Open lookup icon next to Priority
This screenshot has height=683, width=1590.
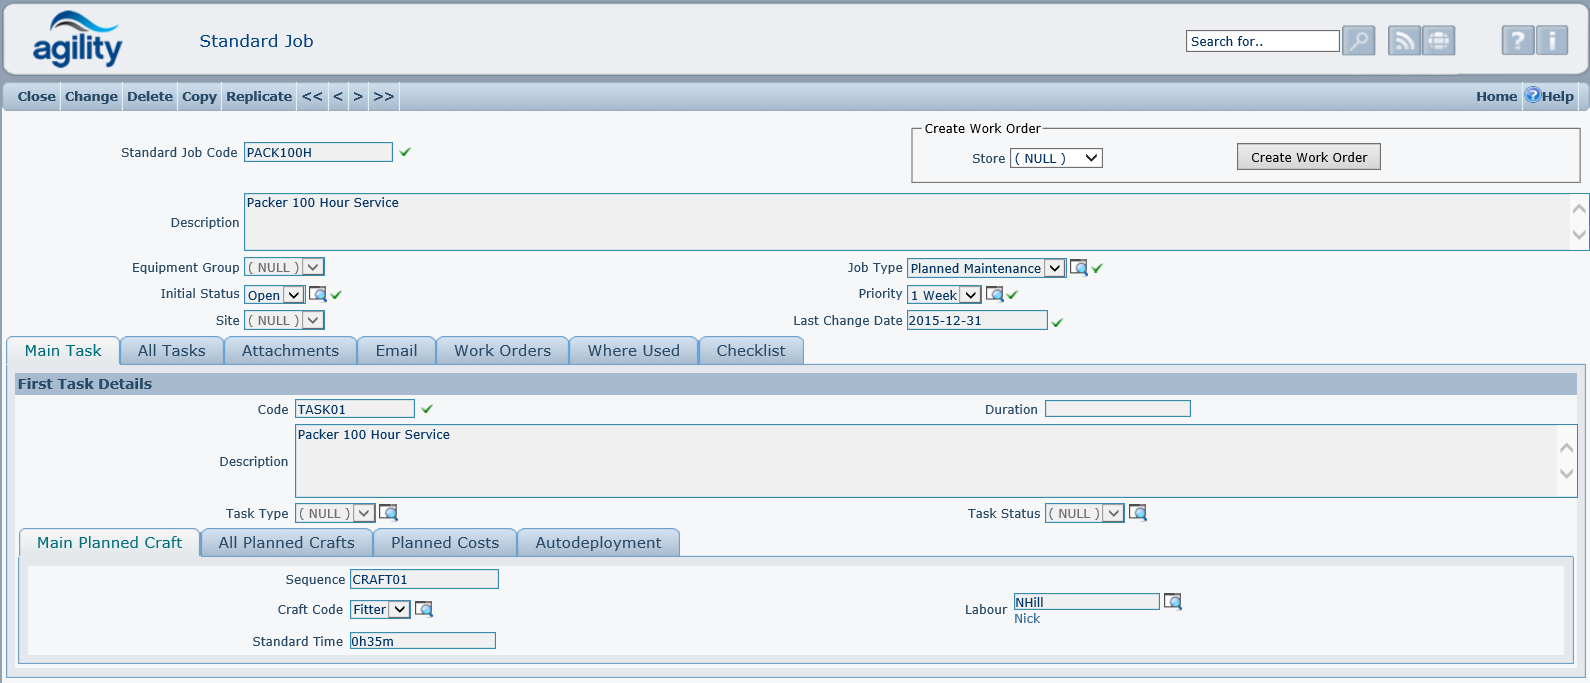coord(994,294)
